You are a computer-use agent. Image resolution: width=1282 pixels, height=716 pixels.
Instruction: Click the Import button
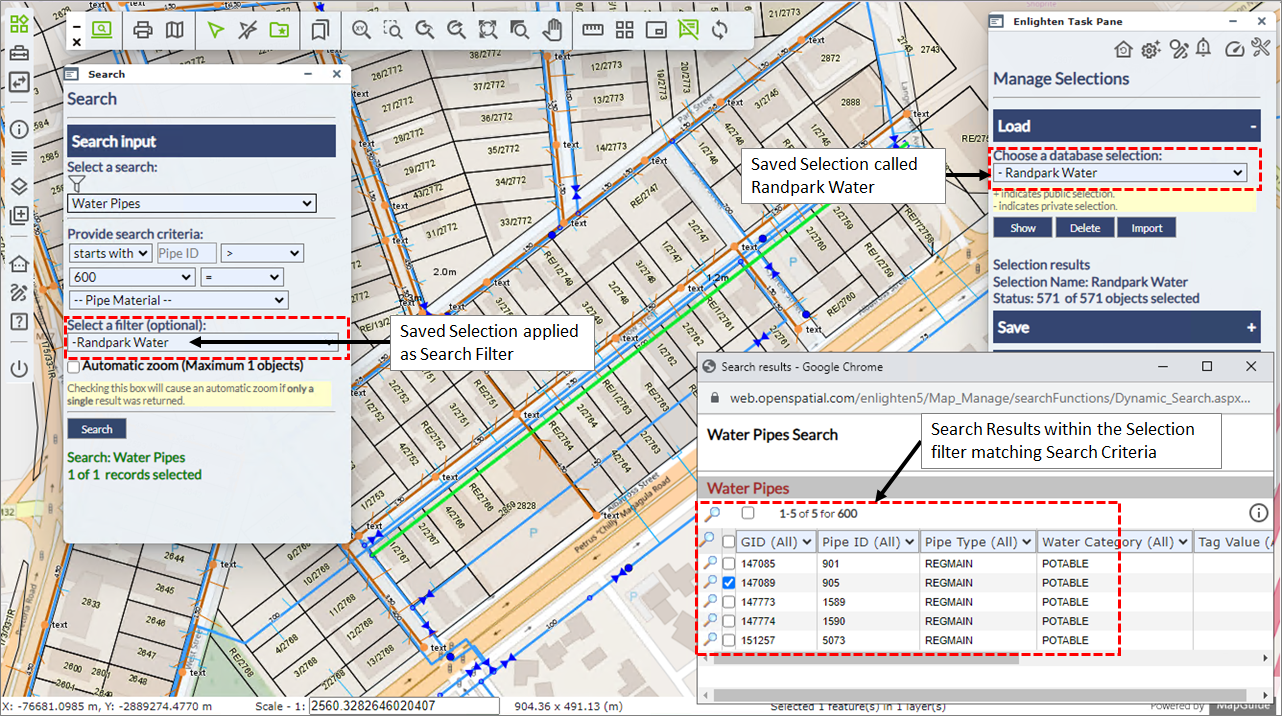1147,228
